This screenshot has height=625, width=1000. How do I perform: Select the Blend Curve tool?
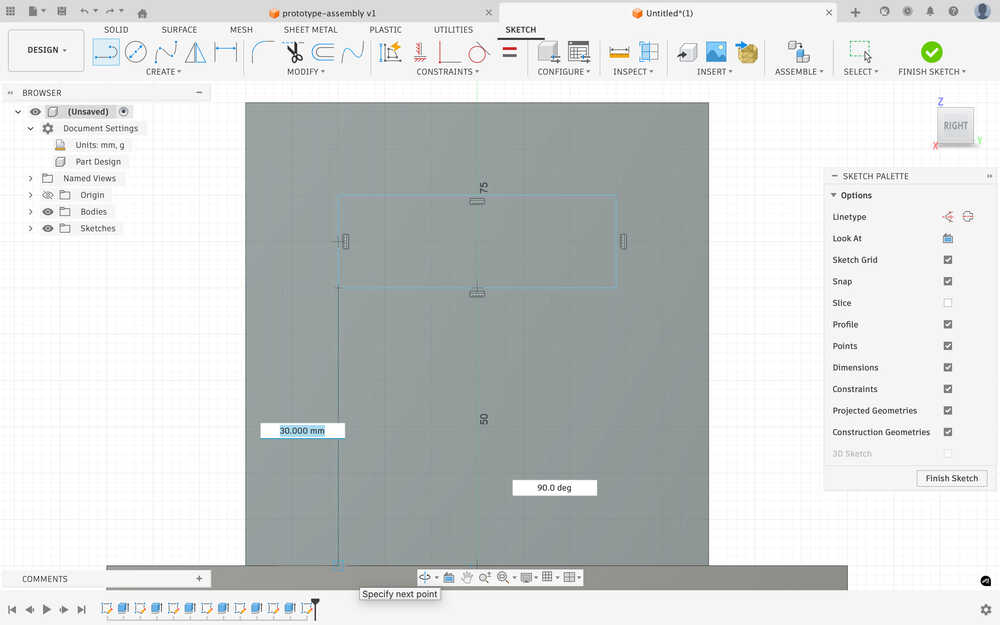pos(353,52)
